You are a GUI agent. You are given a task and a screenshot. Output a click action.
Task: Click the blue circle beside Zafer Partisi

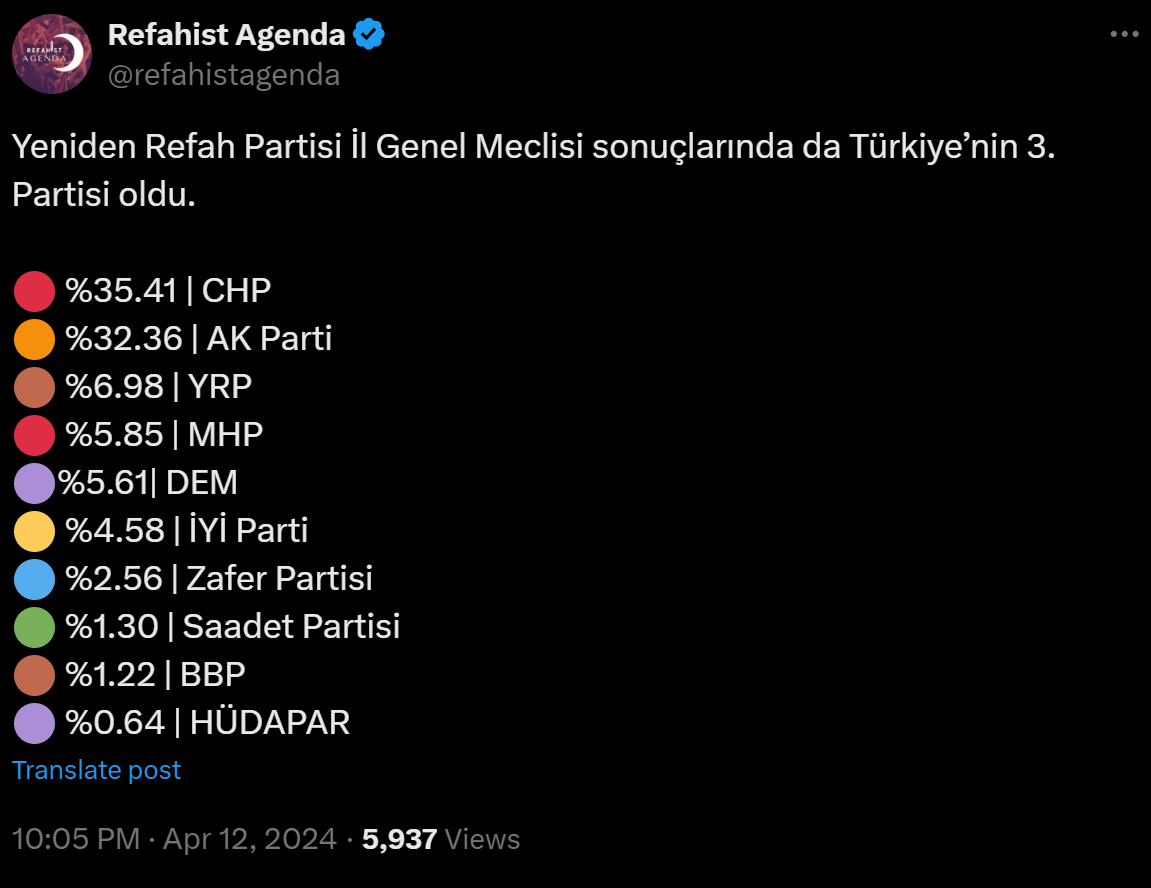tap(34, 579)
